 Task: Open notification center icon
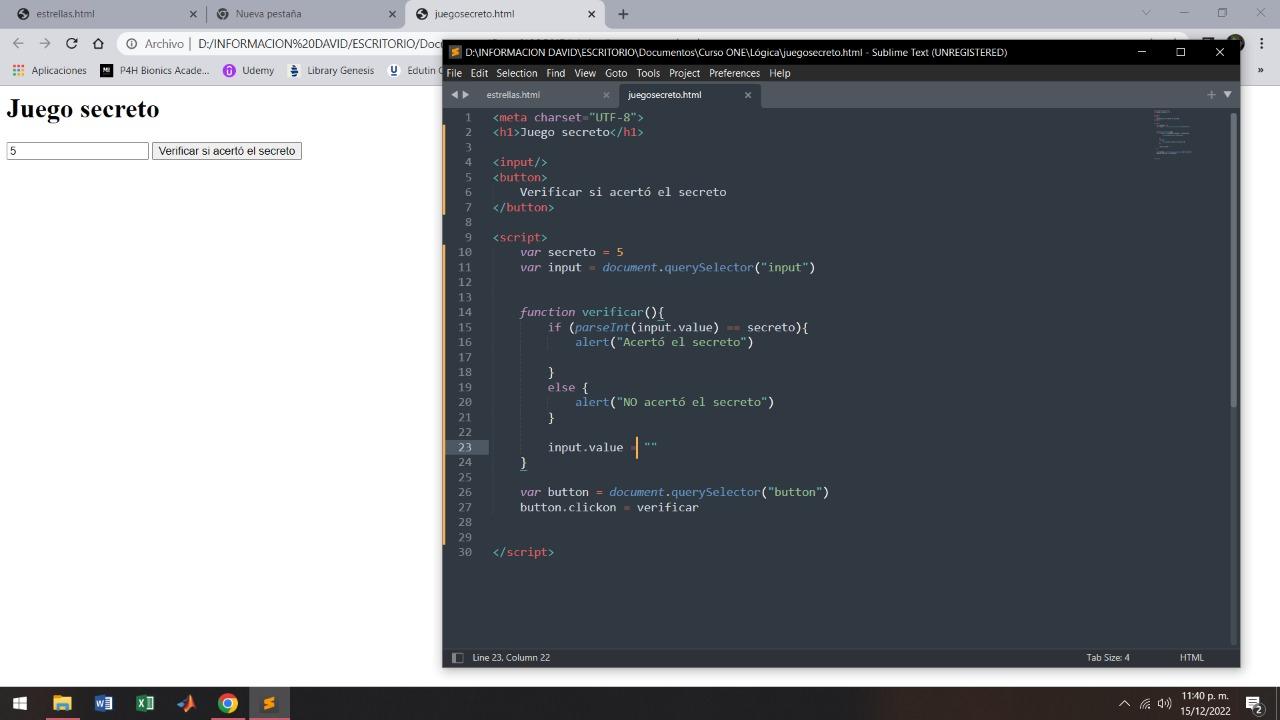(x=1254, y=703)
